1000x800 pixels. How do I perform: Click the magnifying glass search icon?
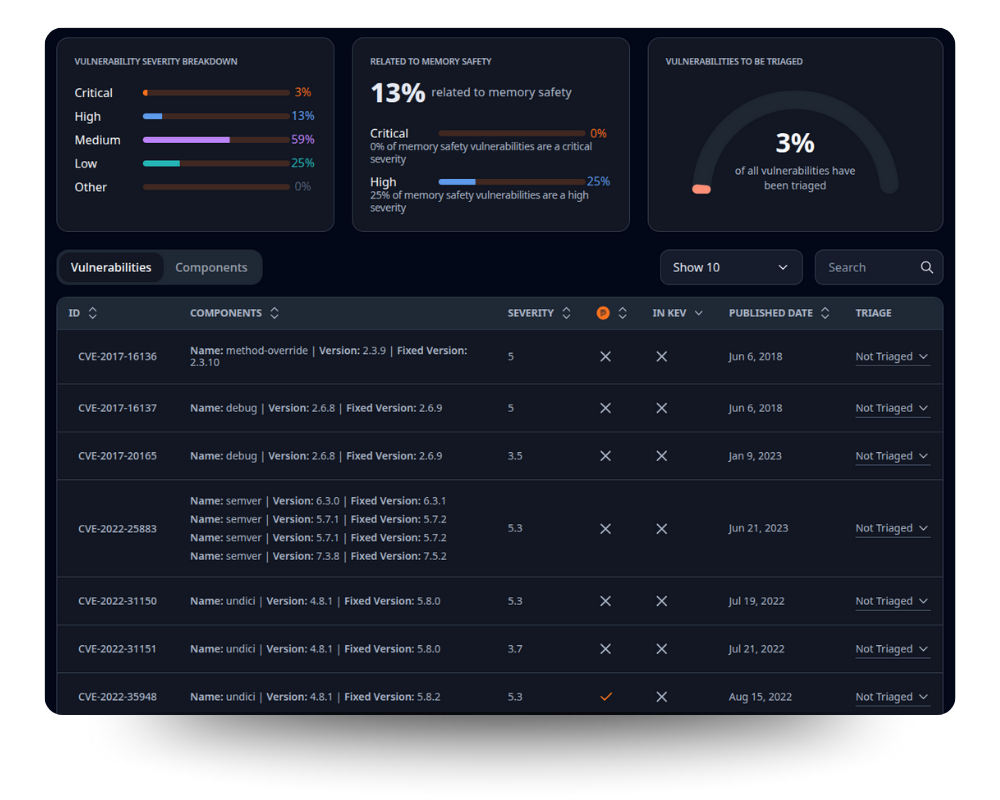tap(926, 267)
